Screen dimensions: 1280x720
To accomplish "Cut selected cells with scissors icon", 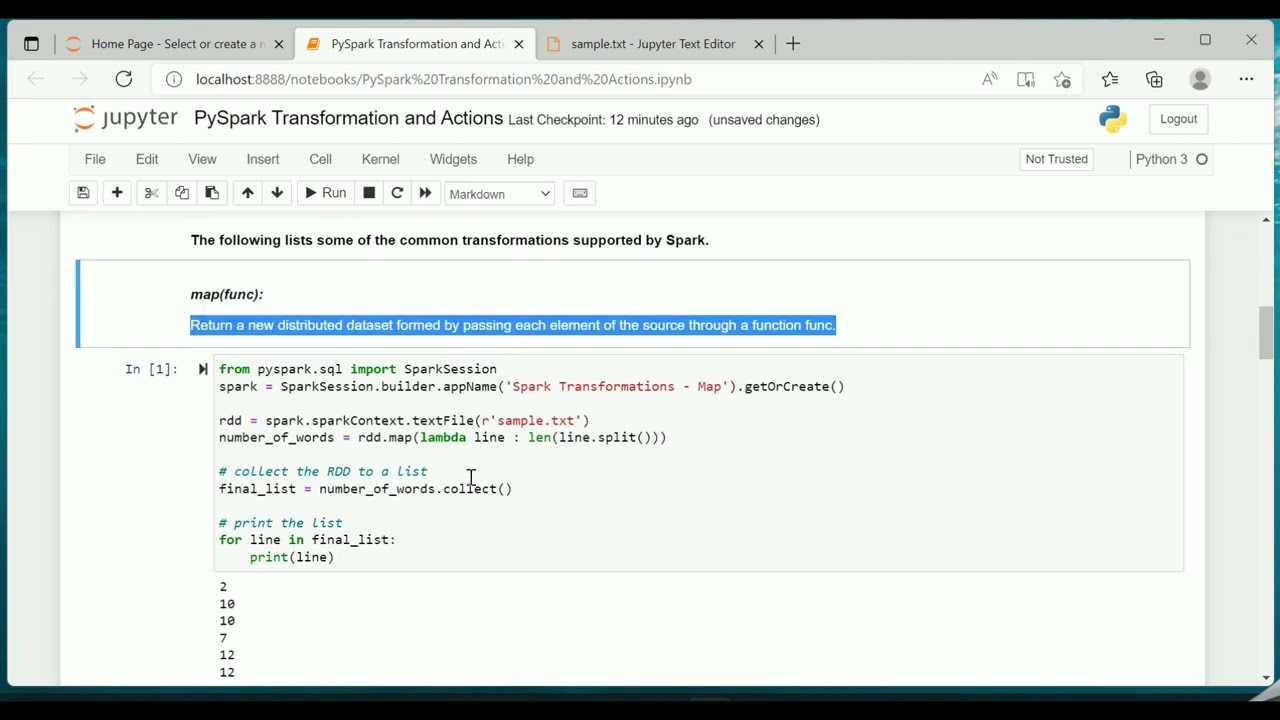I will click(x=151, y=193).
